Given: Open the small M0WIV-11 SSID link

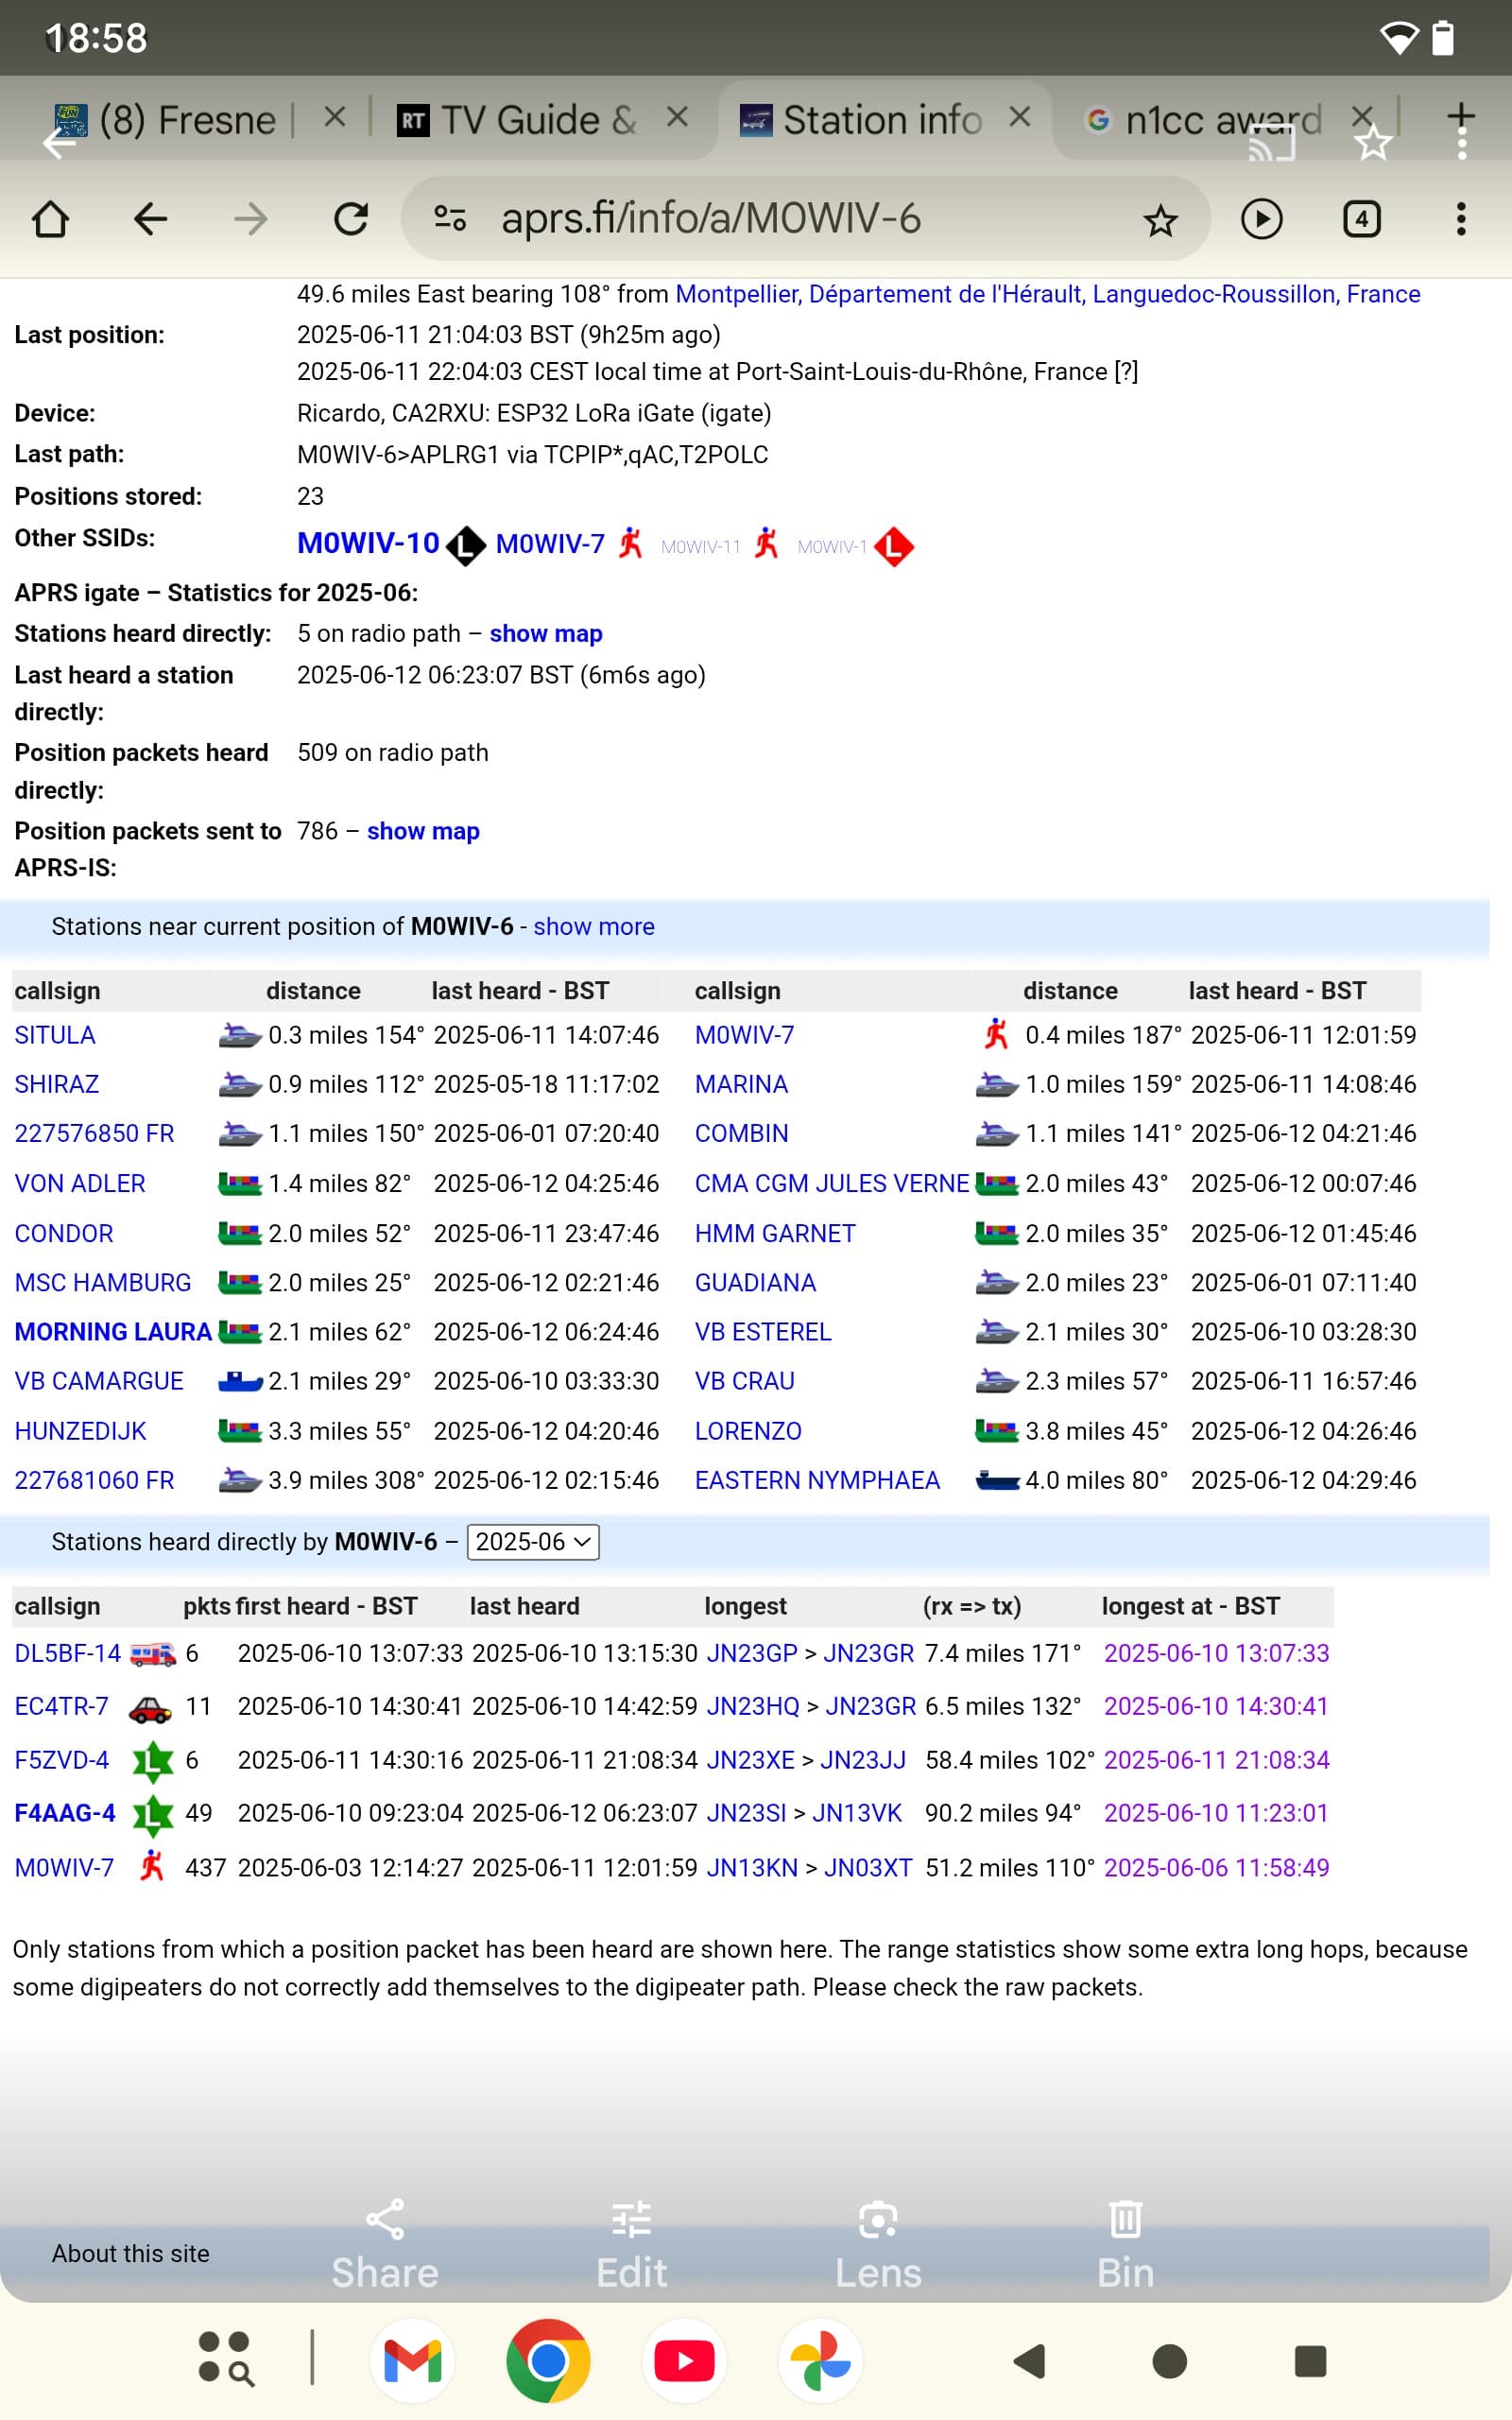Looking at the screenshot, I should (700, 547).
